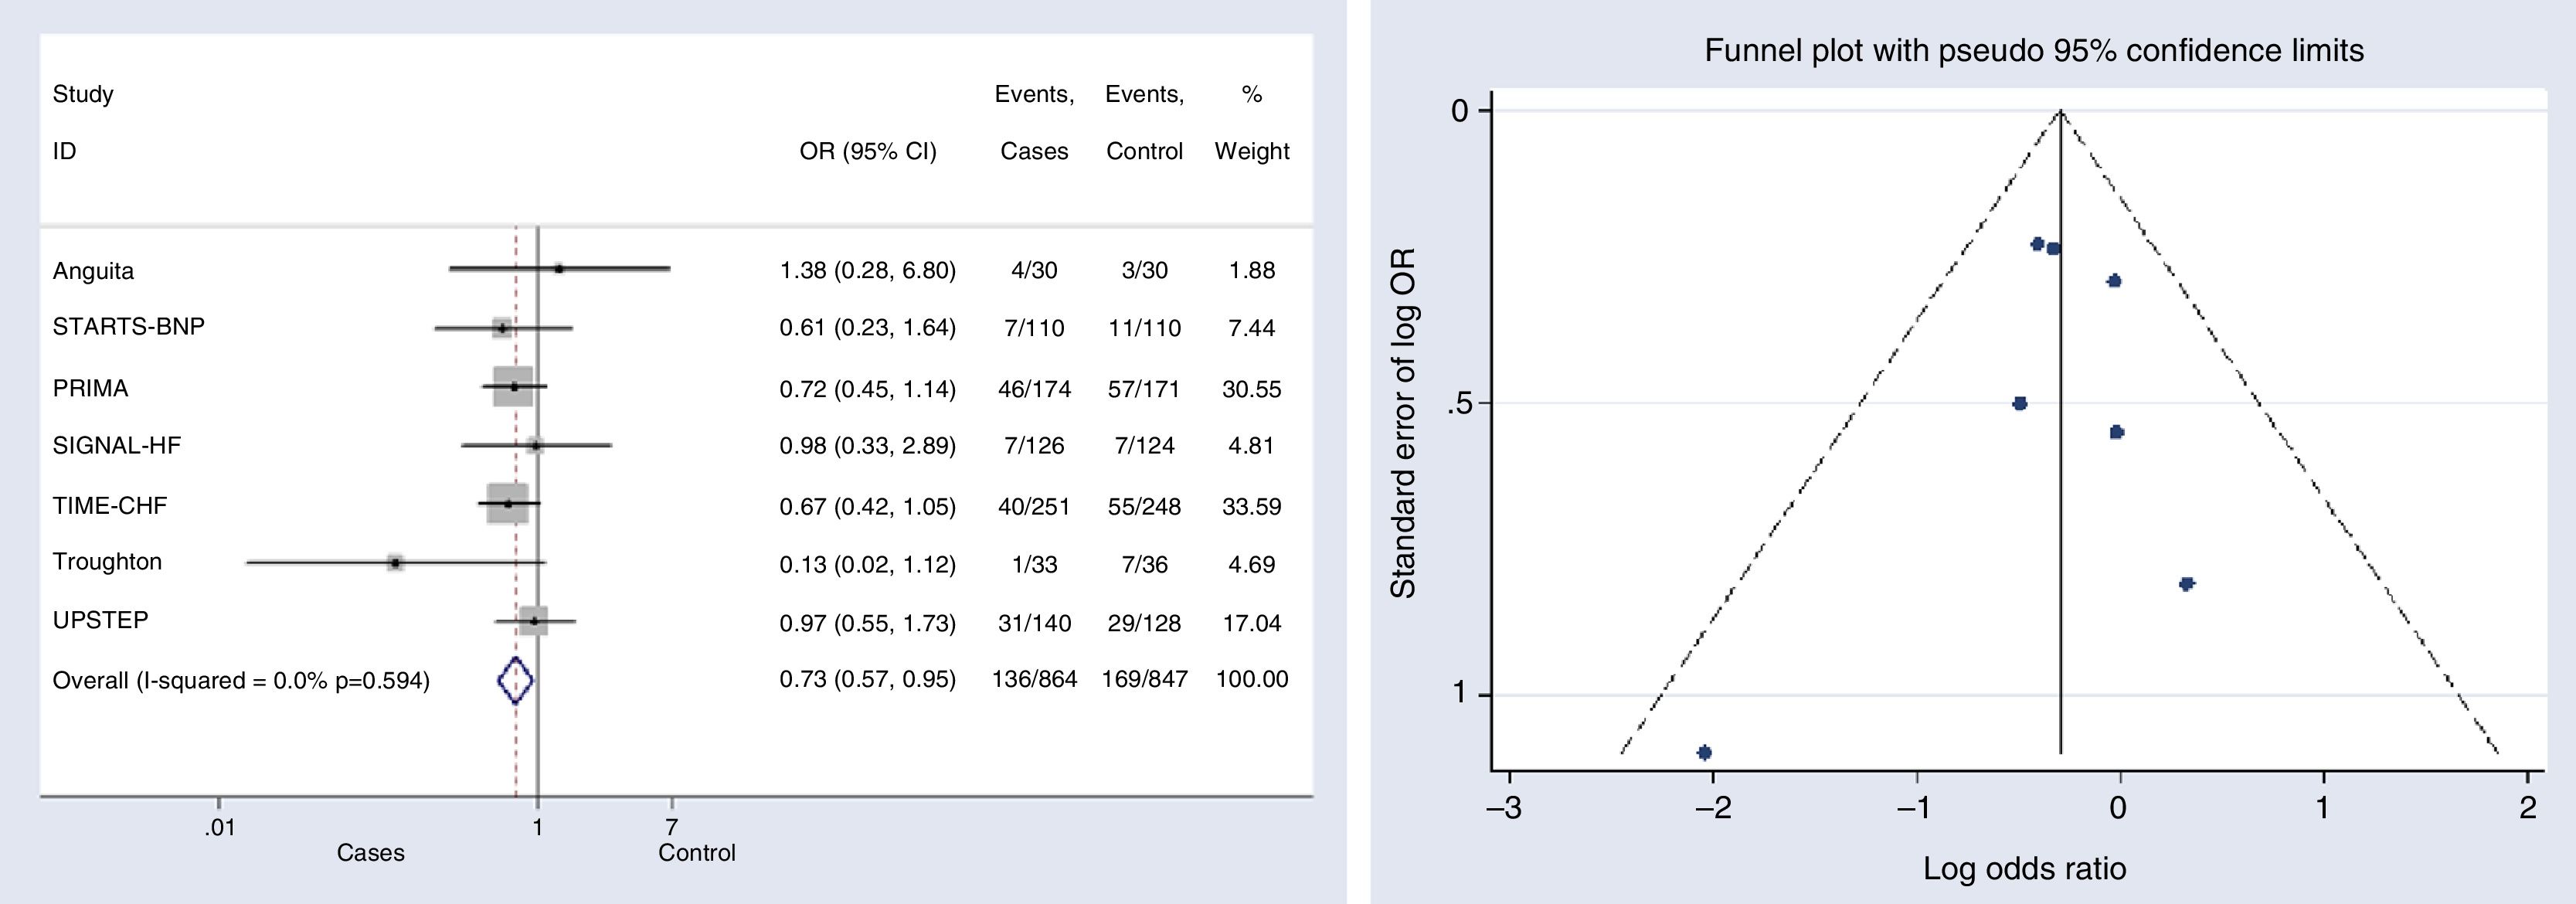Click the "Control" label under forest axis
This screenshot has height=904, width=2576.
(696, 853)
